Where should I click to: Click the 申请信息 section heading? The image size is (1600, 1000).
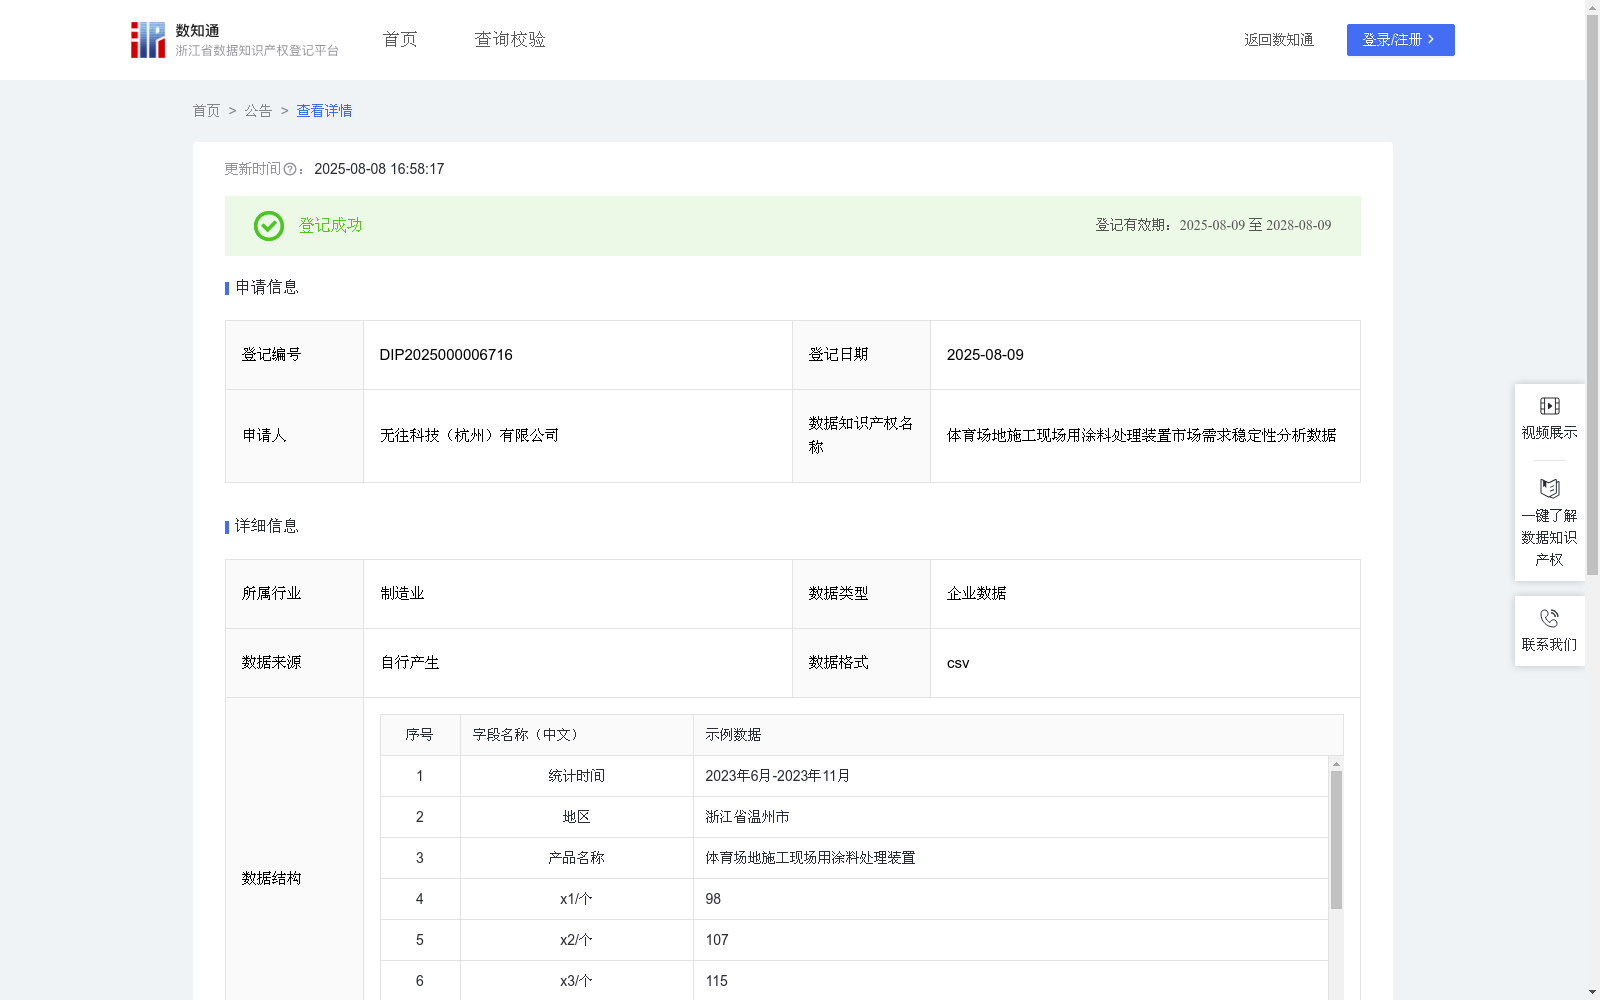point(267,288)
